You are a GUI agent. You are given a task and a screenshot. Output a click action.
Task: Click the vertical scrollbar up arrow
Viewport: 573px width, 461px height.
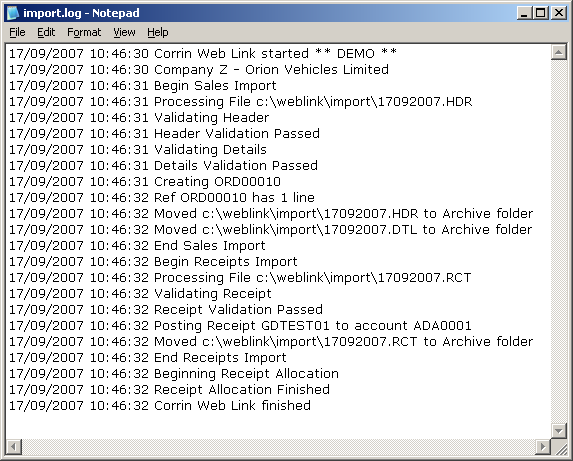coord(559,52)
